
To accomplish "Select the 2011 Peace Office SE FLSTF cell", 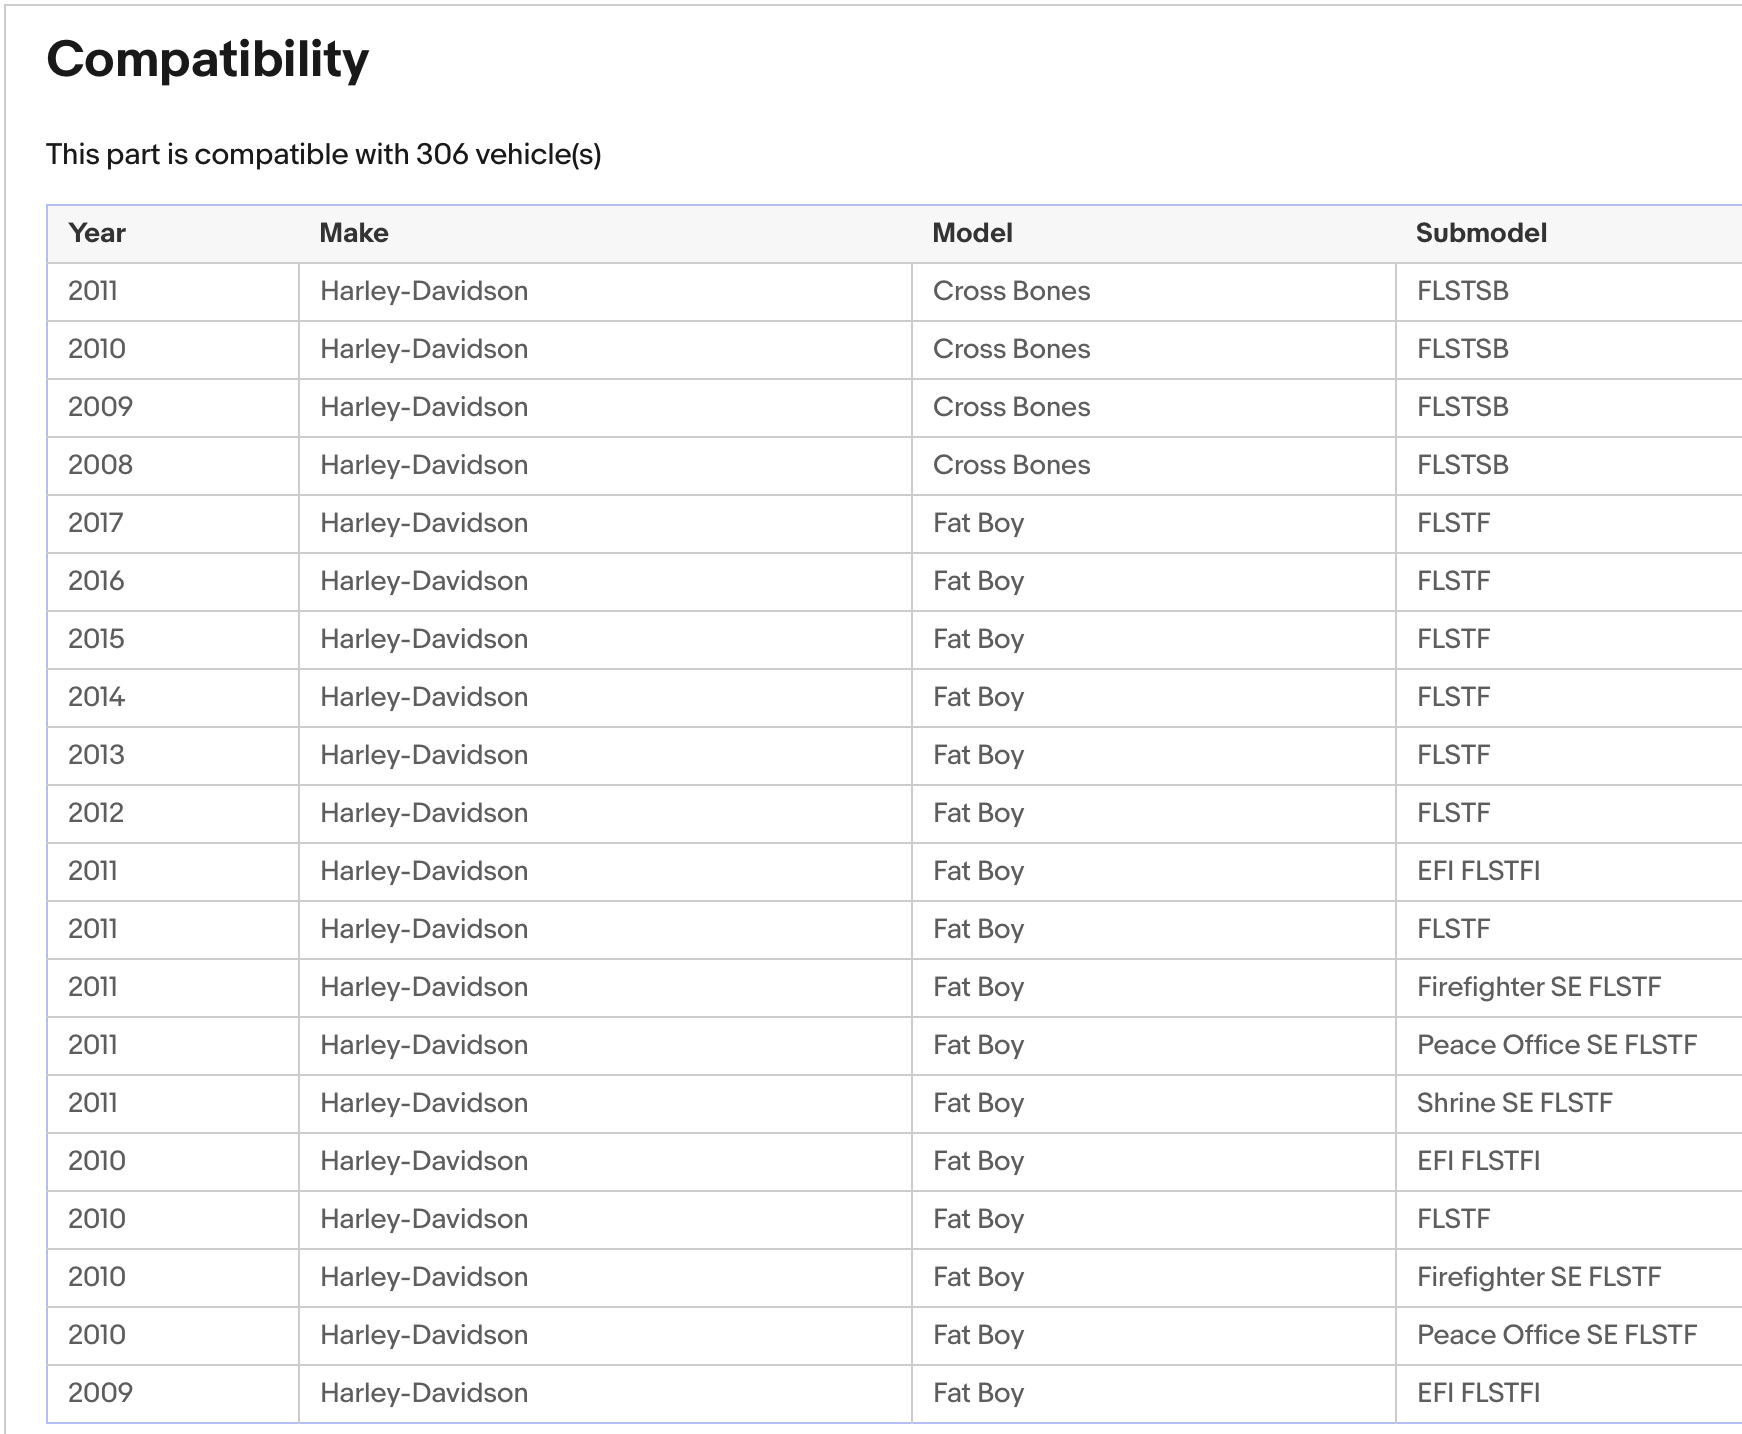I will click(x=1556, y=1045).
